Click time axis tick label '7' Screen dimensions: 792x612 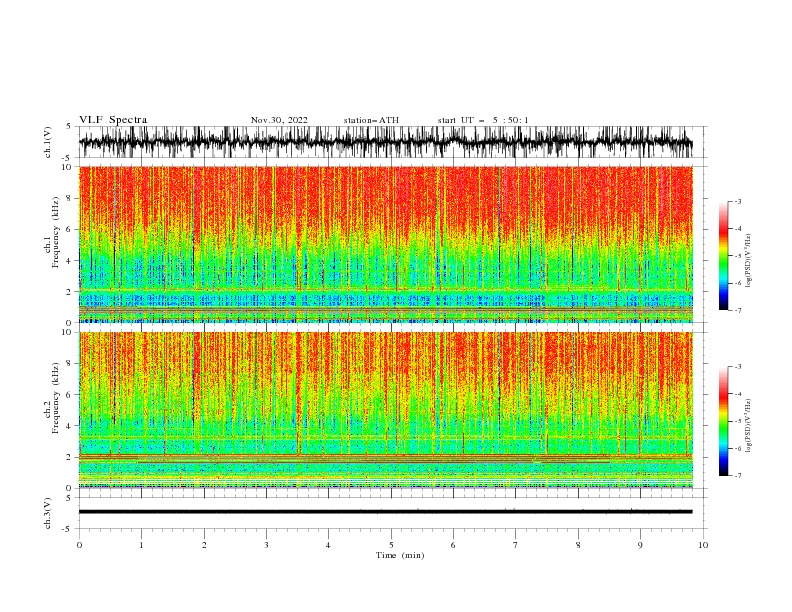[x=516, y=545]
